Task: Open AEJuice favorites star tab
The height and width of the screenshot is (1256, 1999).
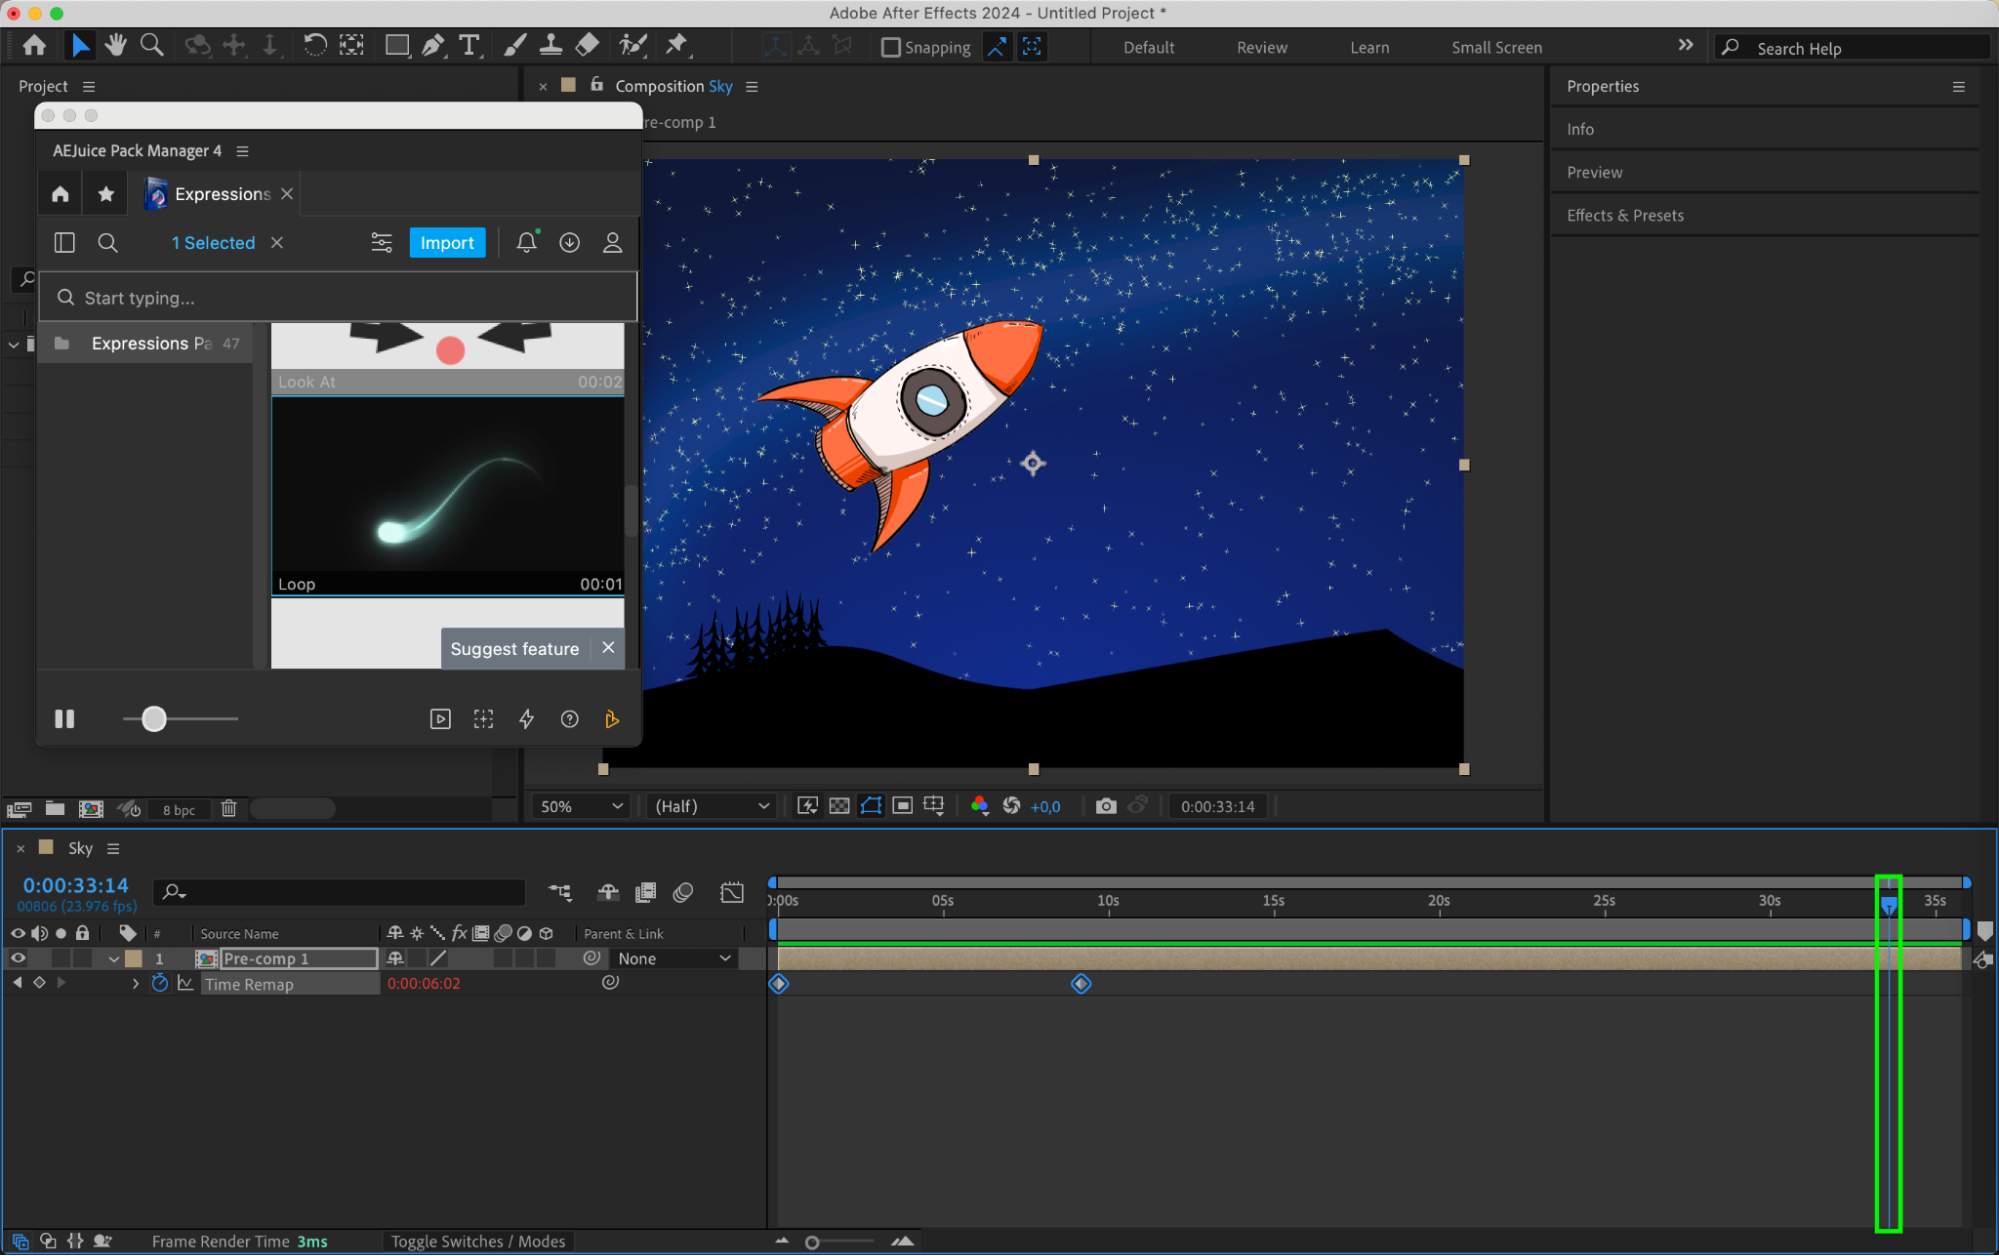Action: 106,194
